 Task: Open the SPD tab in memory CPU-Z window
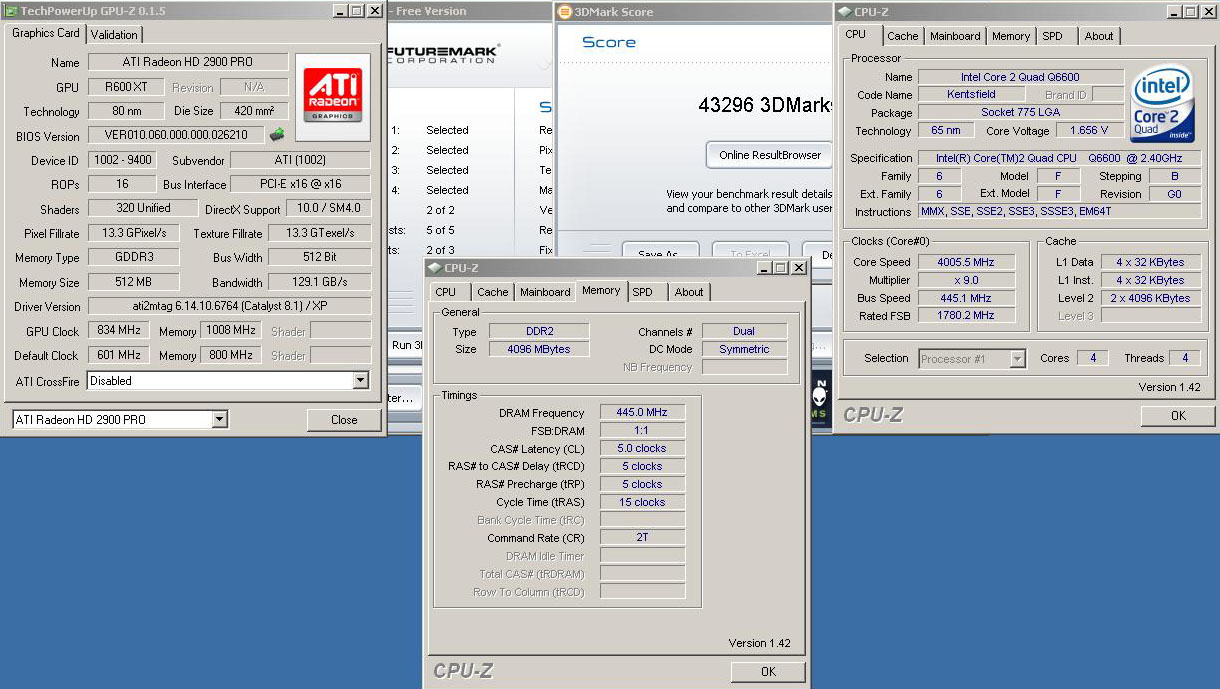coord(643,292)
